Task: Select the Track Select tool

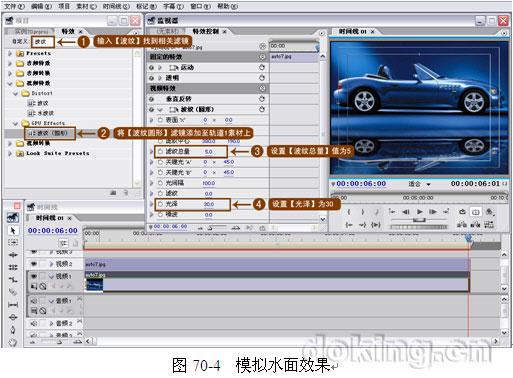Action: point(13,243)
